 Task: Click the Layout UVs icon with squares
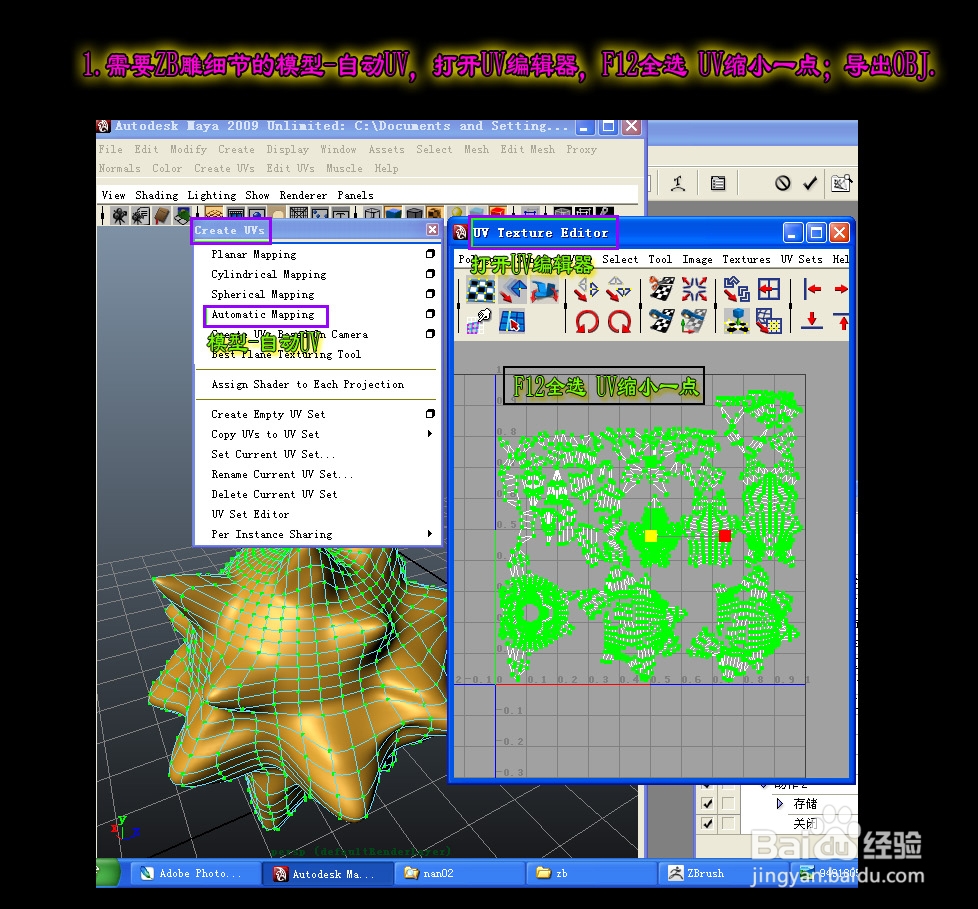tap(737, 289)
